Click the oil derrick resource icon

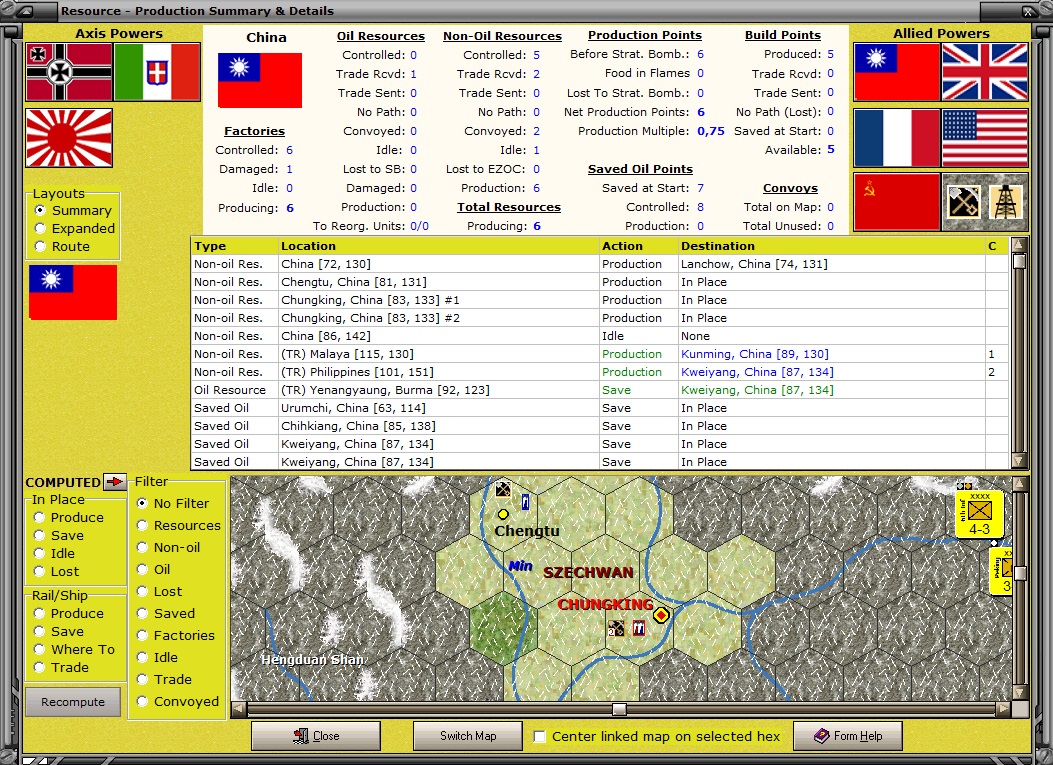click(x=1006, y=201)
